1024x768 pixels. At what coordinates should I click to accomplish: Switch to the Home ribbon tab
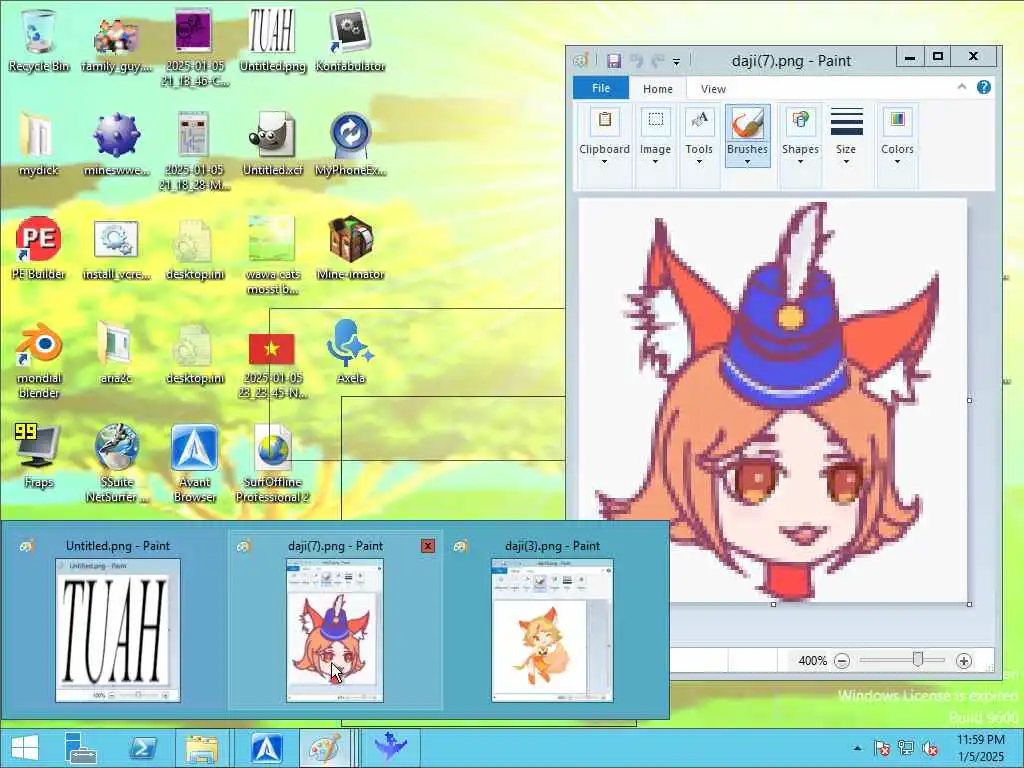[658, 89]
